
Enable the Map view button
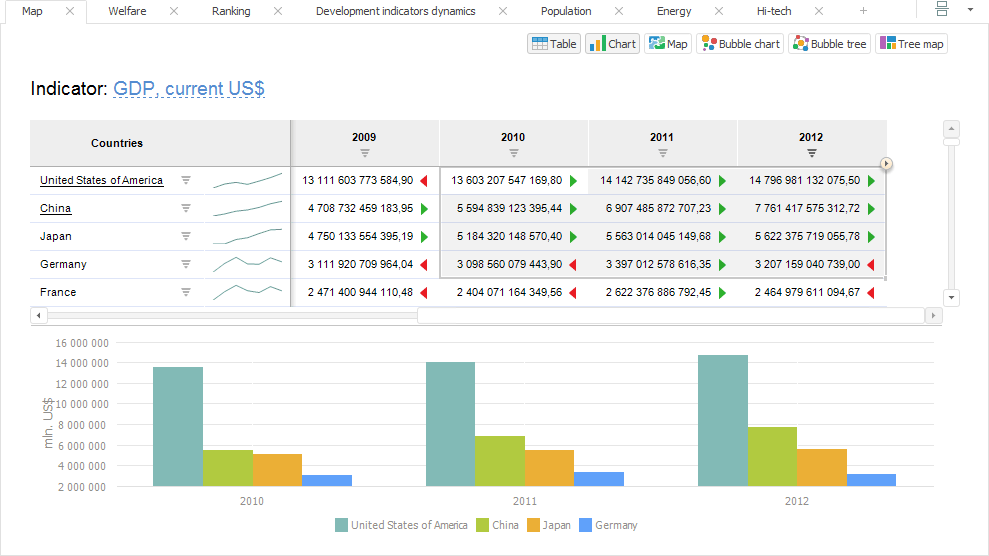coord(668,44)
